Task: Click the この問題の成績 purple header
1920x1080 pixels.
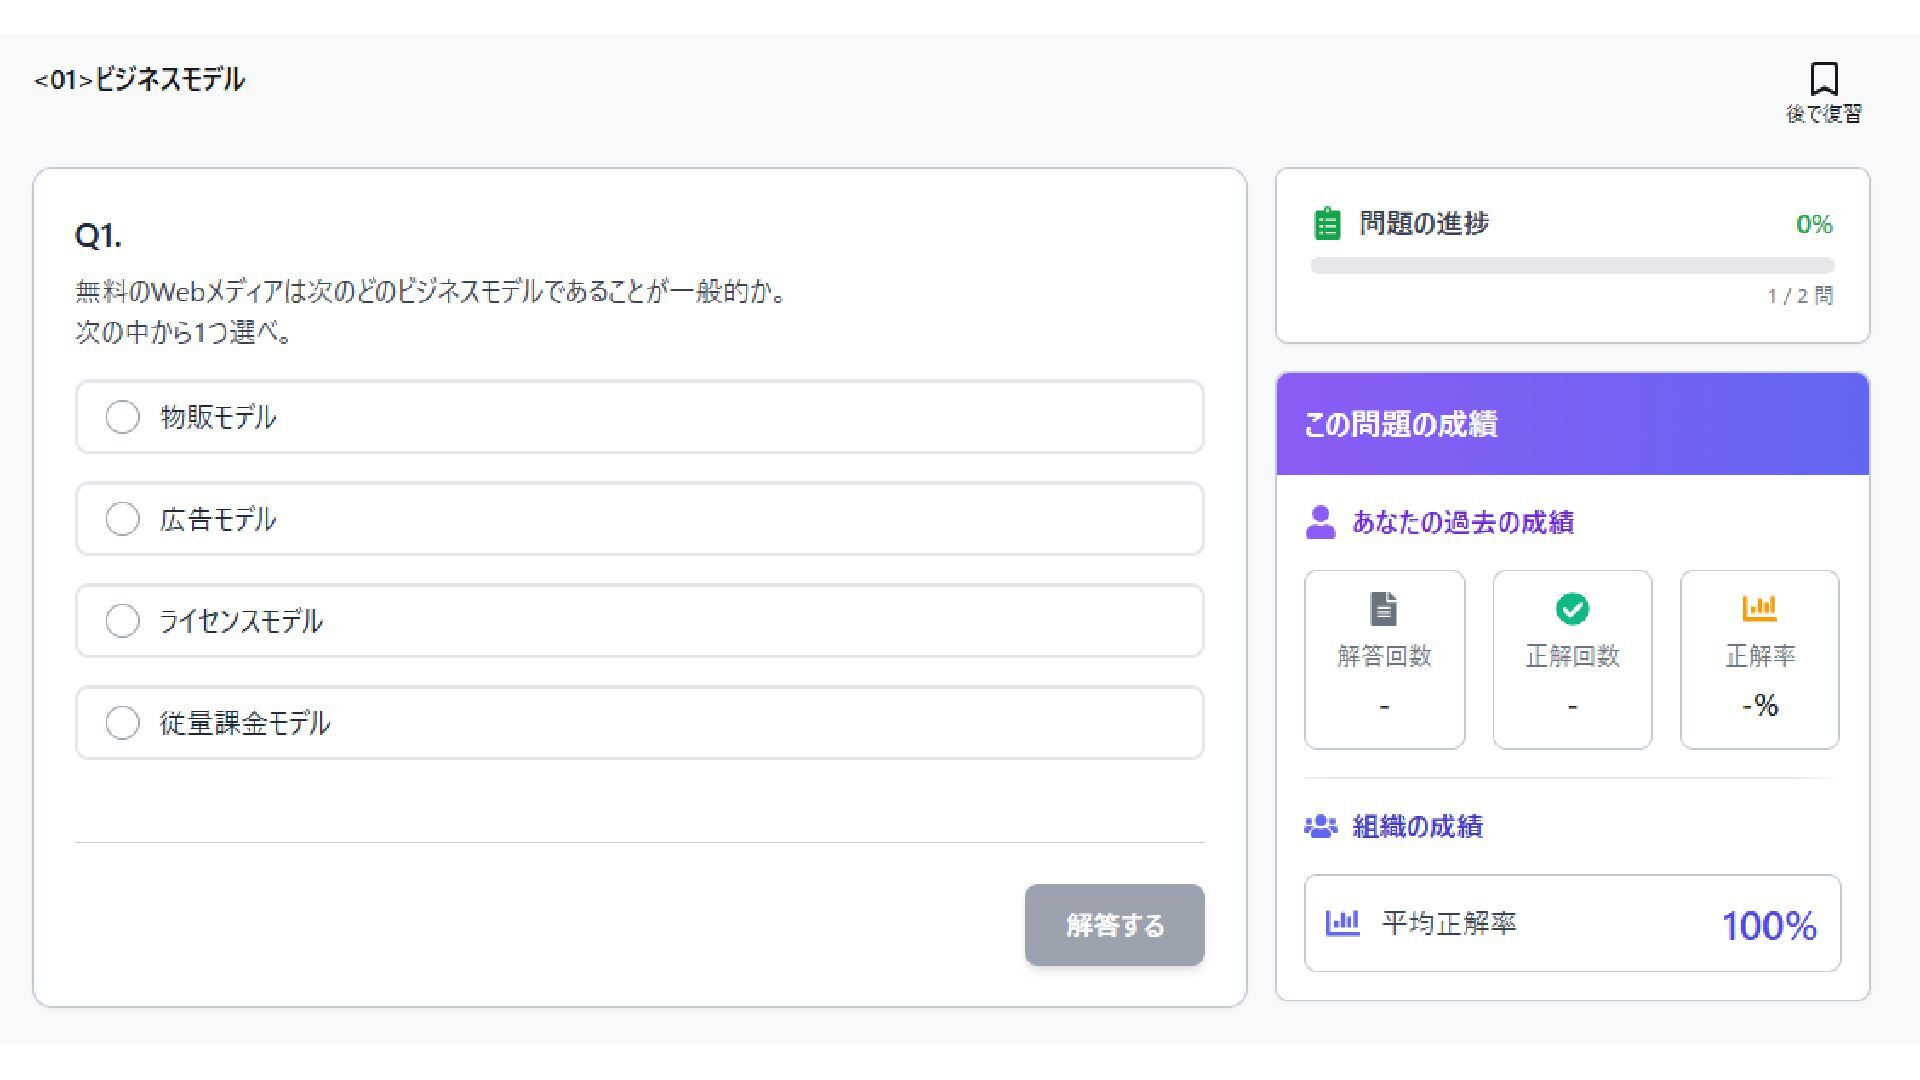Action: click(x=1572, y=424)
